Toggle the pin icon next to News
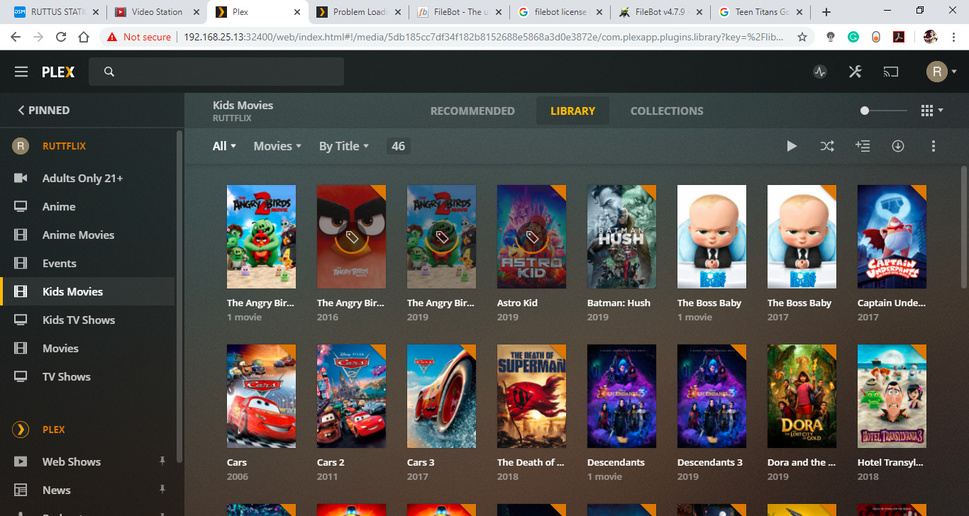 pos(162,489)
